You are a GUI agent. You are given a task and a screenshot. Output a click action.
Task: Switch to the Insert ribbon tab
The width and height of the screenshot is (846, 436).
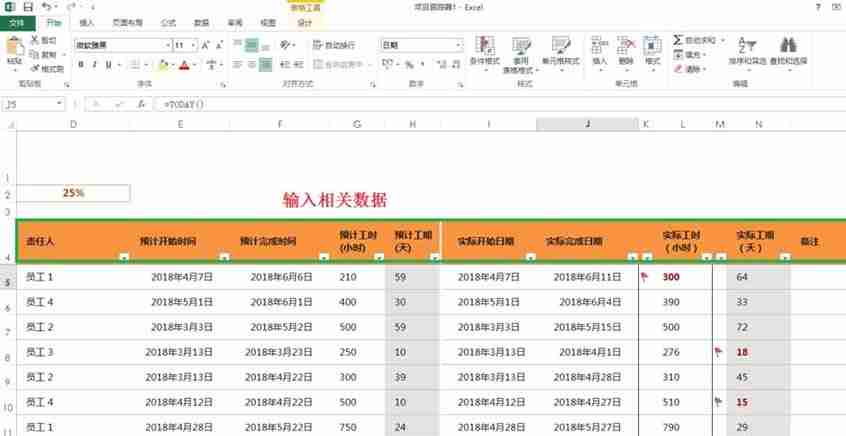tap(87, 23)
